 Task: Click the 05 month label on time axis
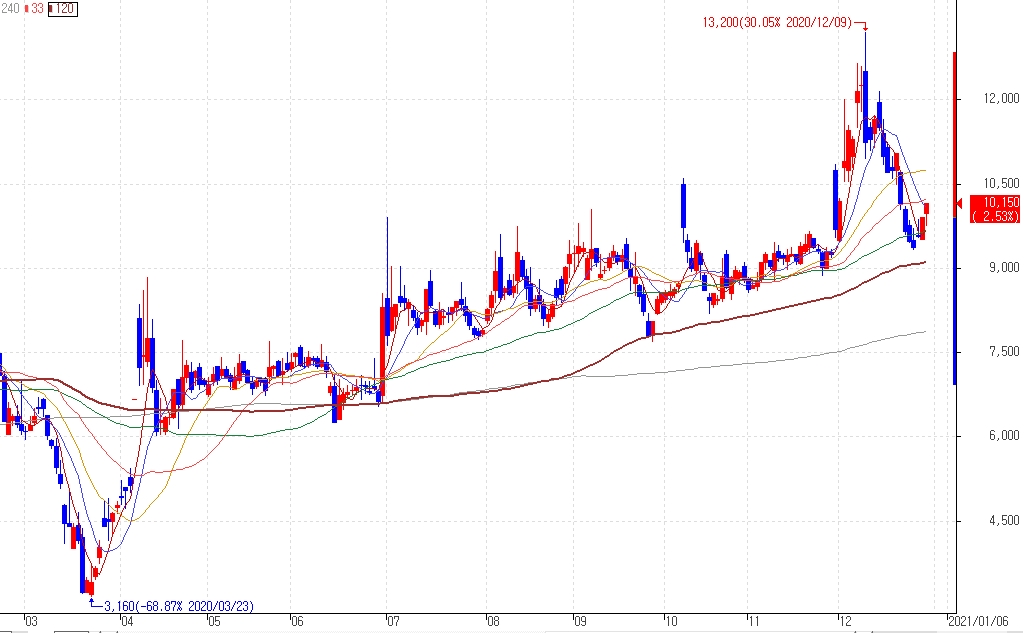(x=214, y=621)
